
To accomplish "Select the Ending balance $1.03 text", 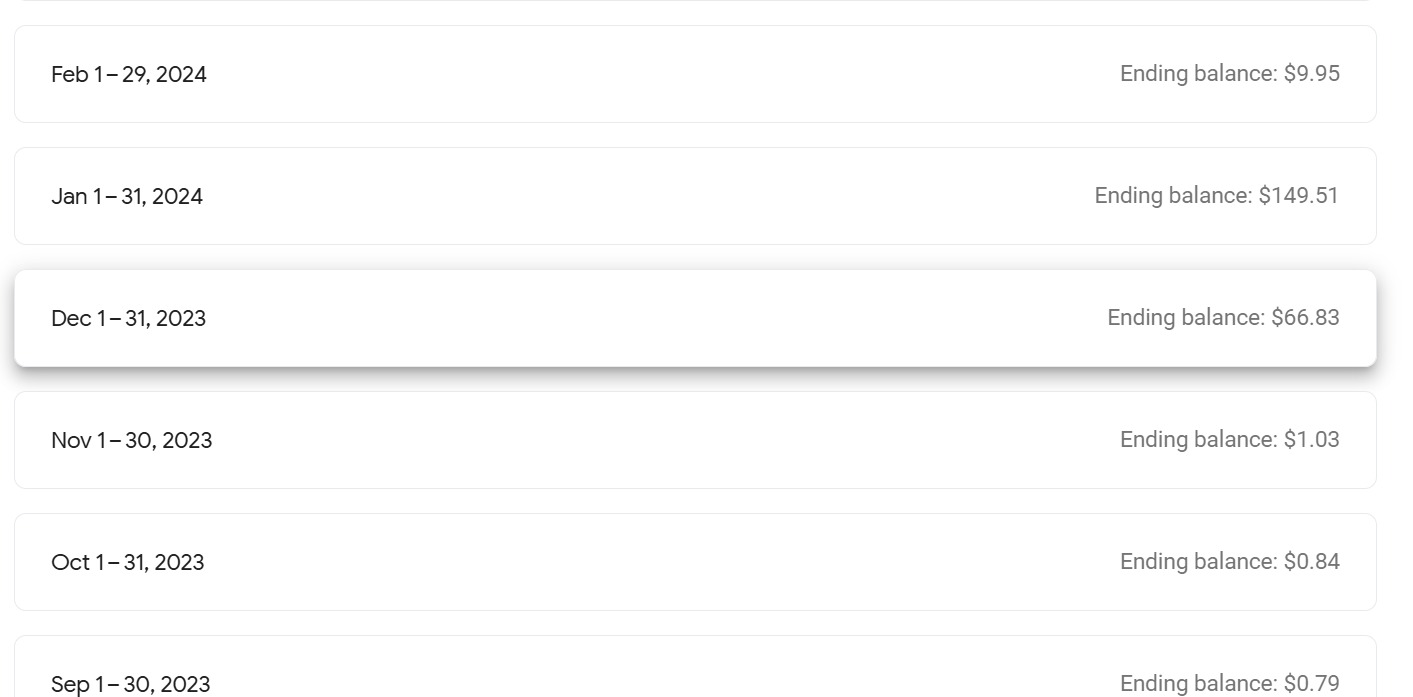I will point(1230,440).
